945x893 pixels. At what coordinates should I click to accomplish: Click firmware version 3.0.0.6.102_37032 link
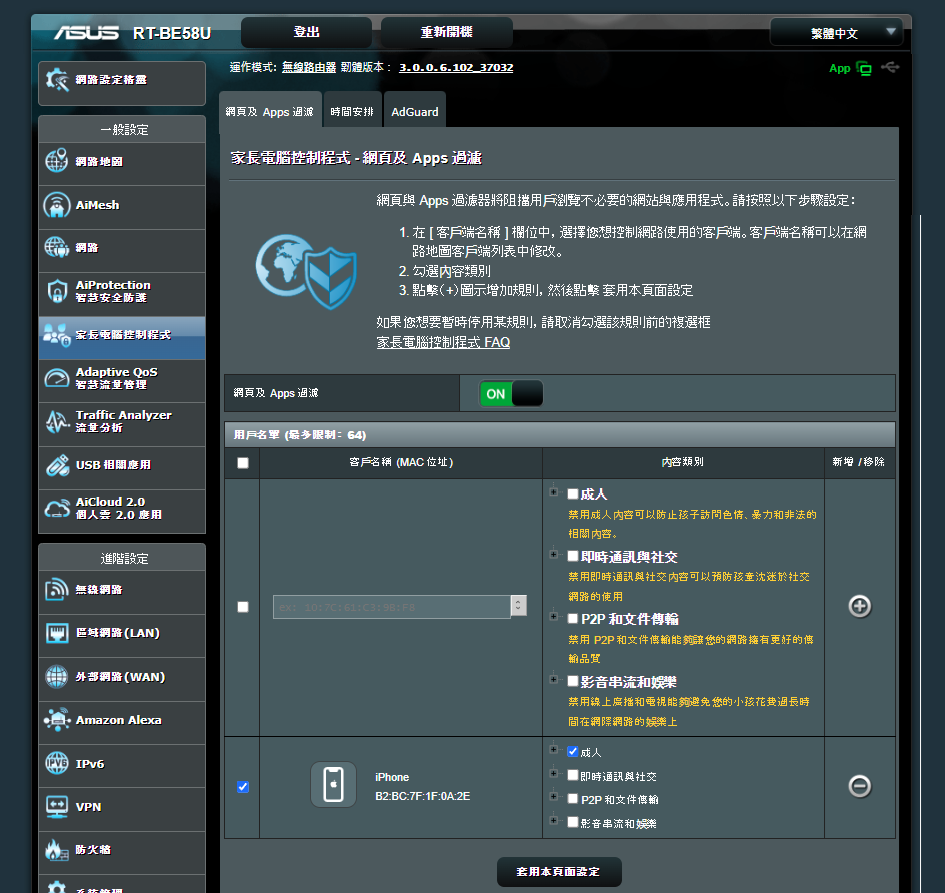point(456,67)
